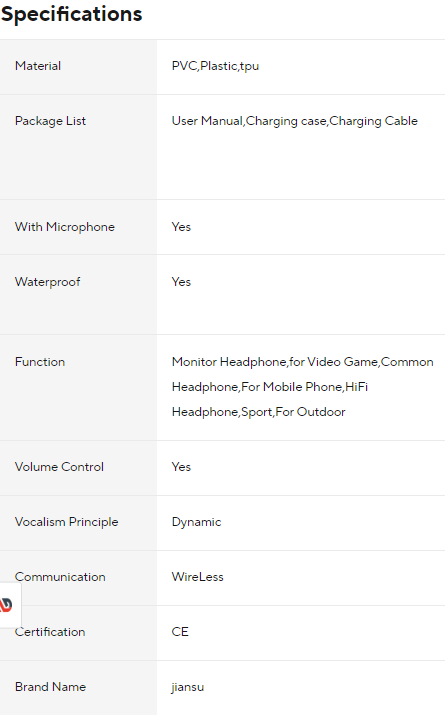445x715 pixels.
Task: Click the Yes value beside Volume Control
Action: point(181,467)
